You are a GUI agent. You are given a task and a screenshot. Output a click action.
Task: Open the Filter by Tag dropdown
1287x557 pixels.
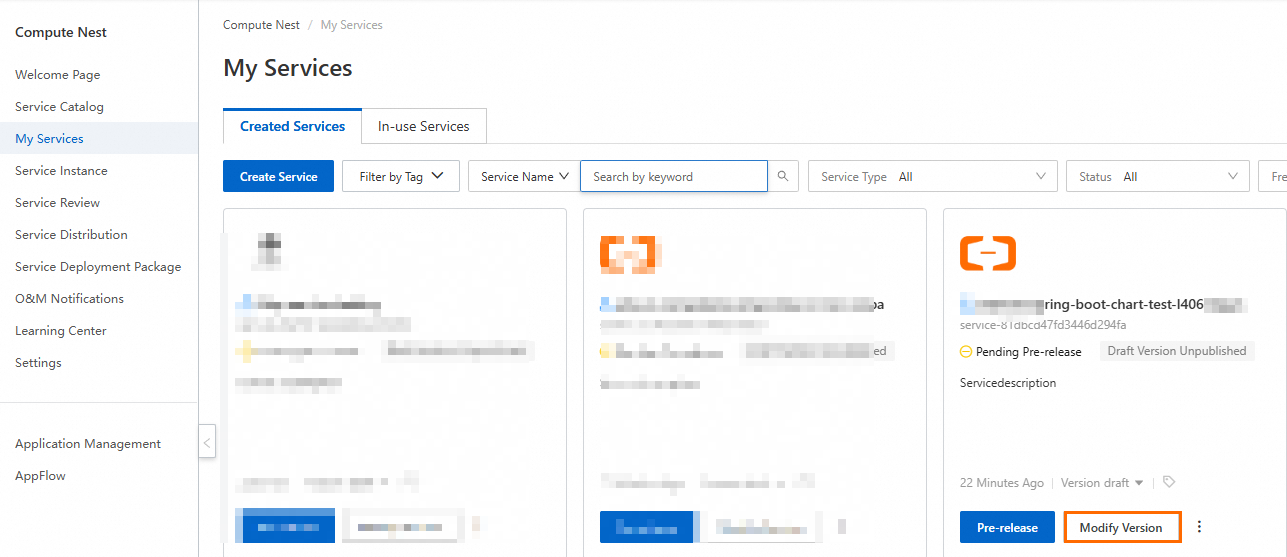pos(401,176)
